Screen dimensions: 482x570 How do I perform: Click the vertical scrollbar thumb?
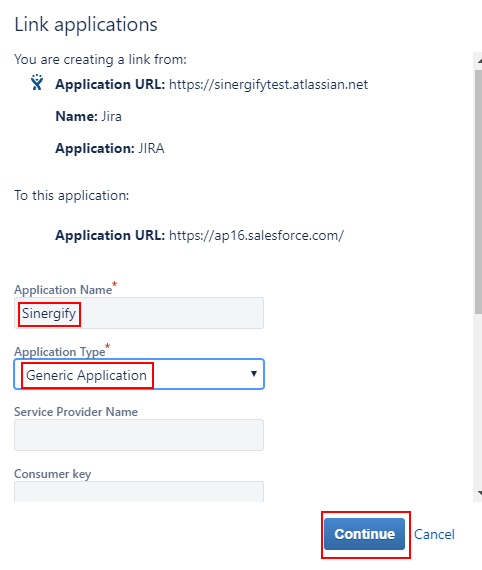tap(478, 192)
